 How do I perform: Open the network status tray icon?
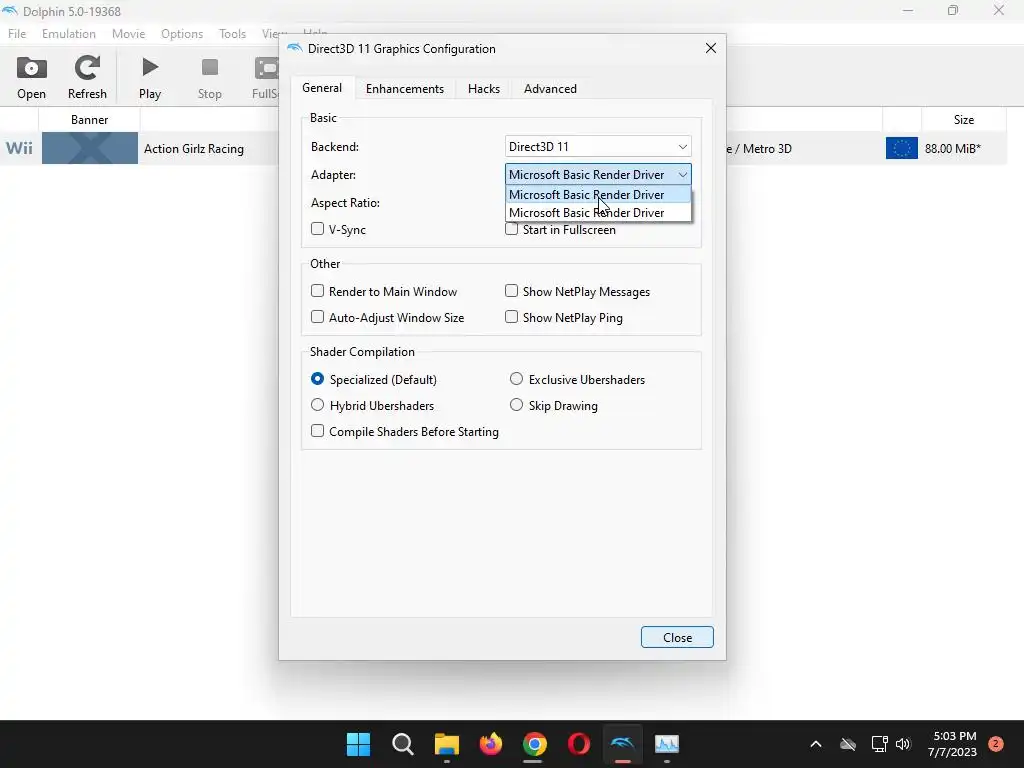879,744
